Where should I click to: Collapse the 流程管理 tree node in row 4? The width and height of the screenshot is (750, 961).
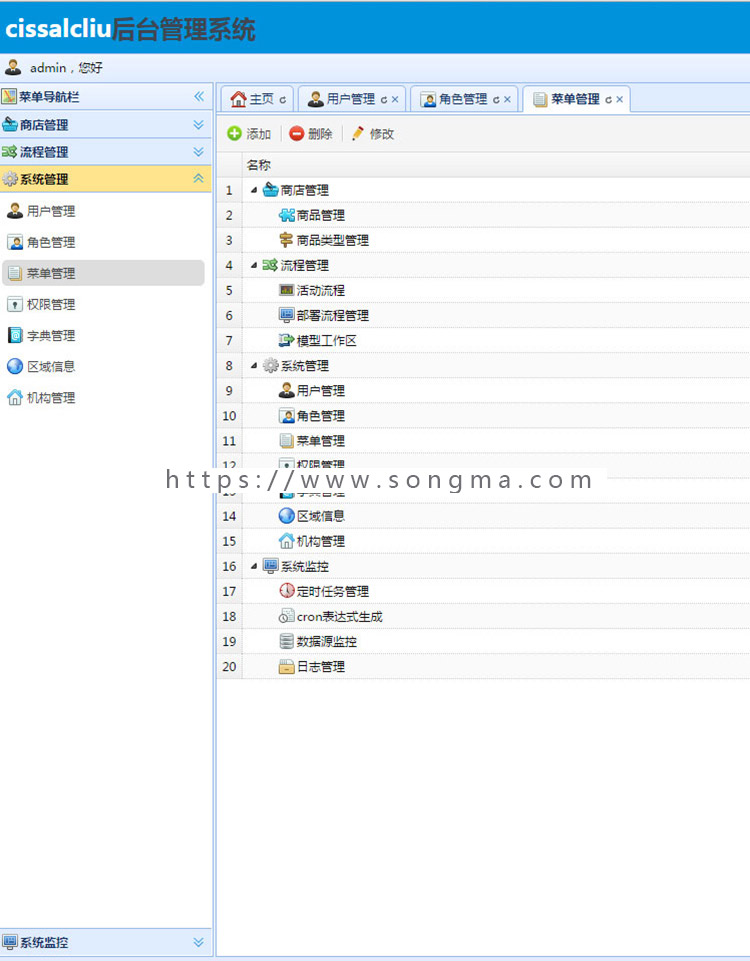click(254, 265)
